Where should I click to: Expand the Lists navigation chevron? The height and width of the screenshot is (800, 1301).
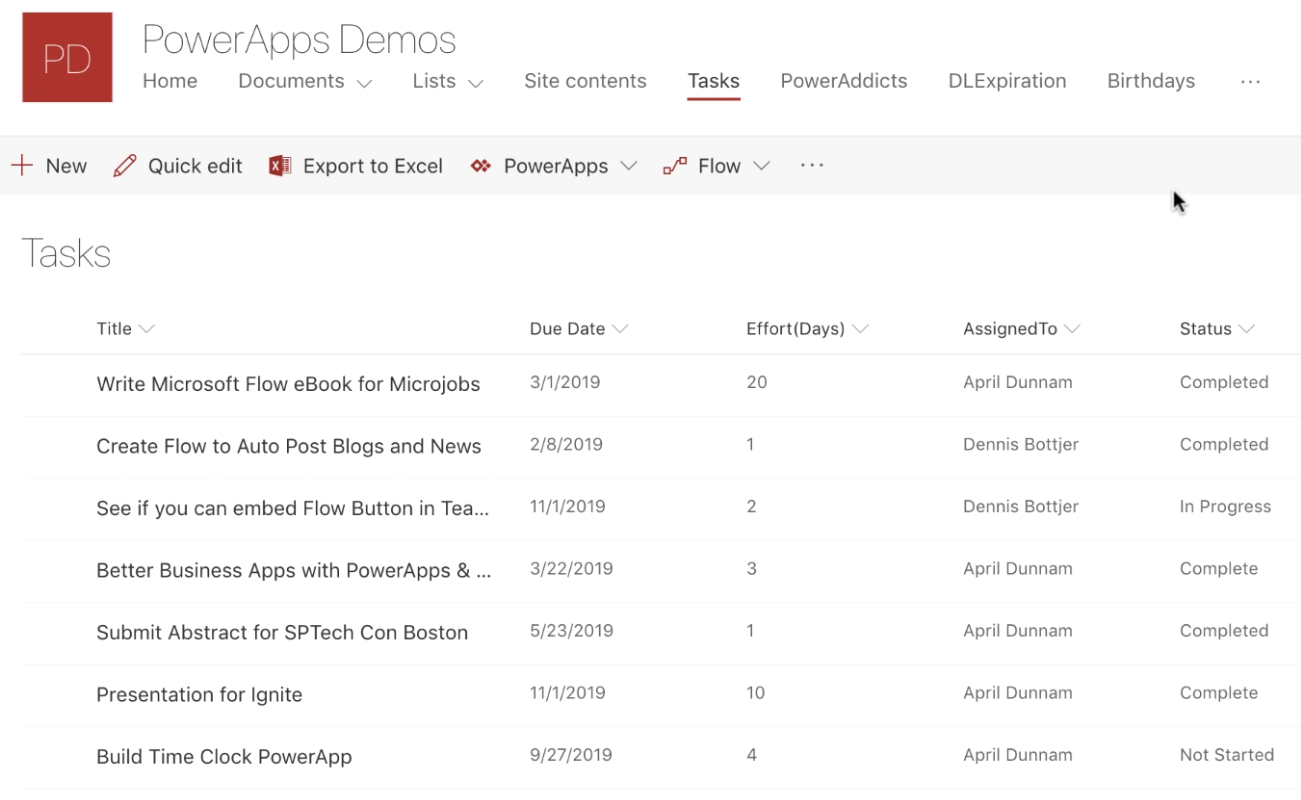475,84
